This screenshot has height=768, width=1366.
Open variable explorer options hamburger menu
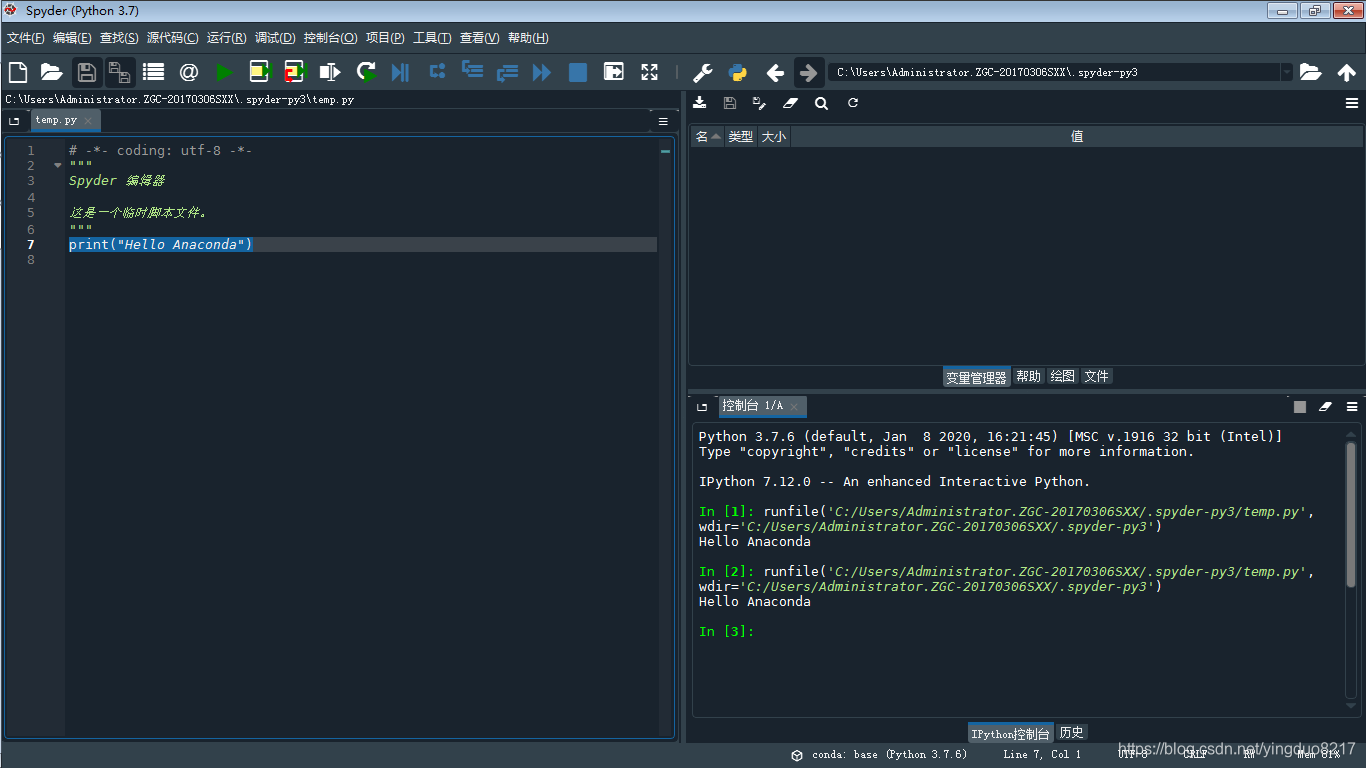point(1352,103)
